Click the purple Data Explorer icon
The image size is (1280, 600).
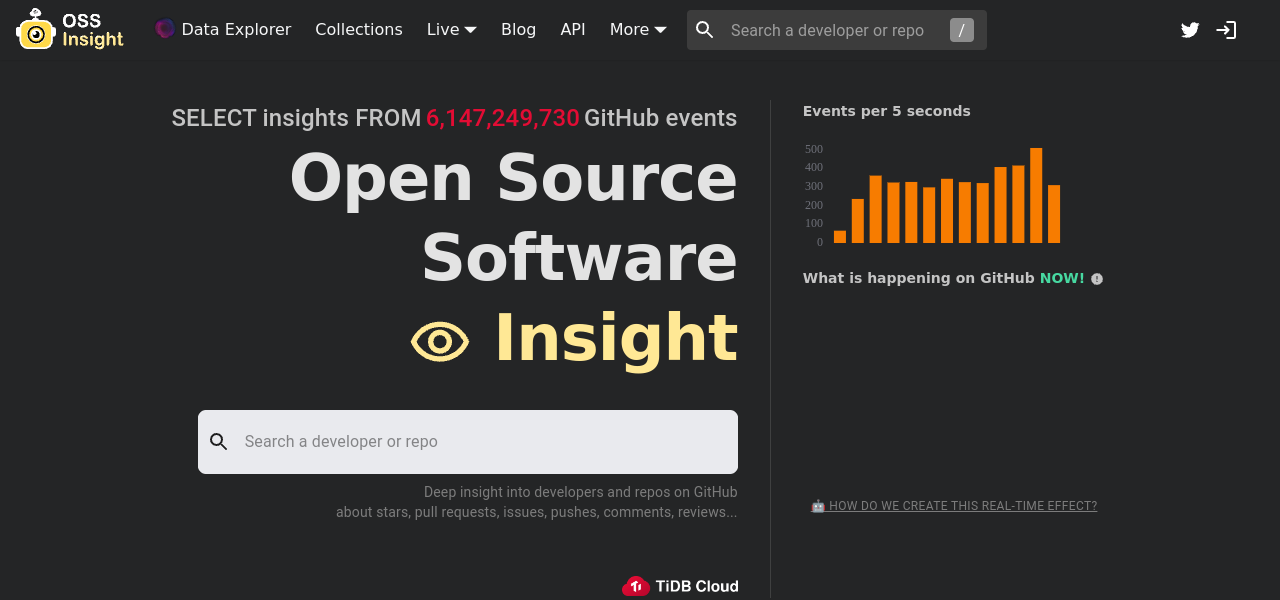click(165, 29)
